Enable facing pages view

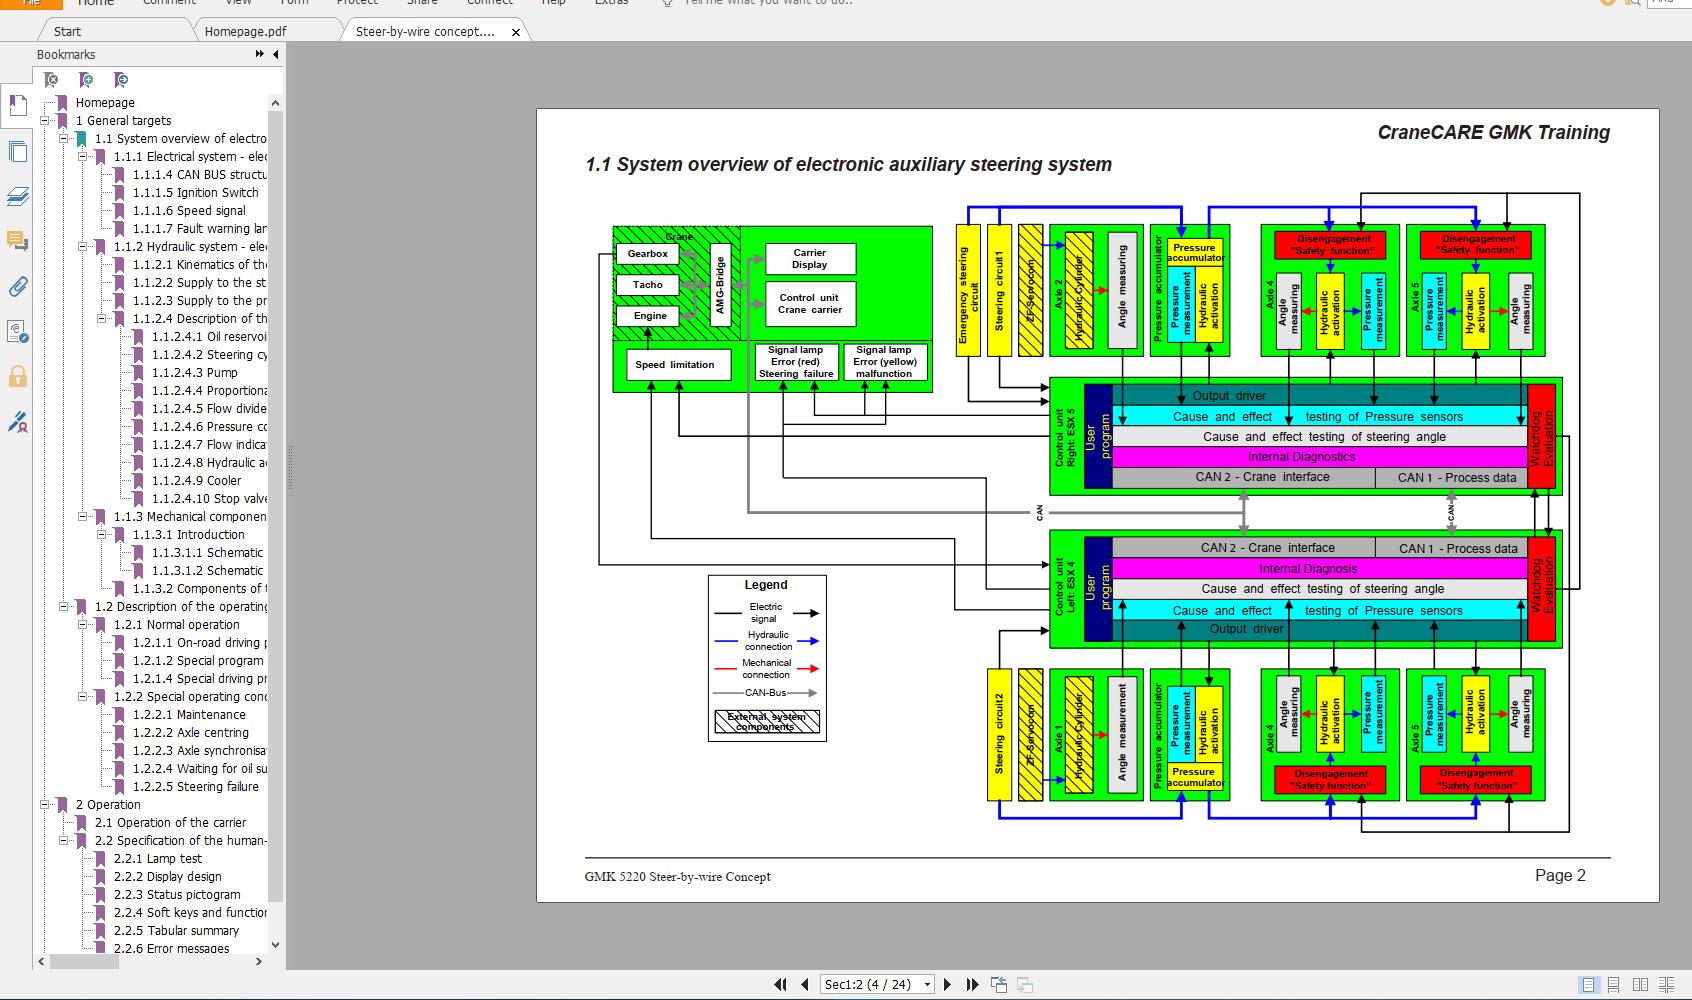pos(1639,985)
